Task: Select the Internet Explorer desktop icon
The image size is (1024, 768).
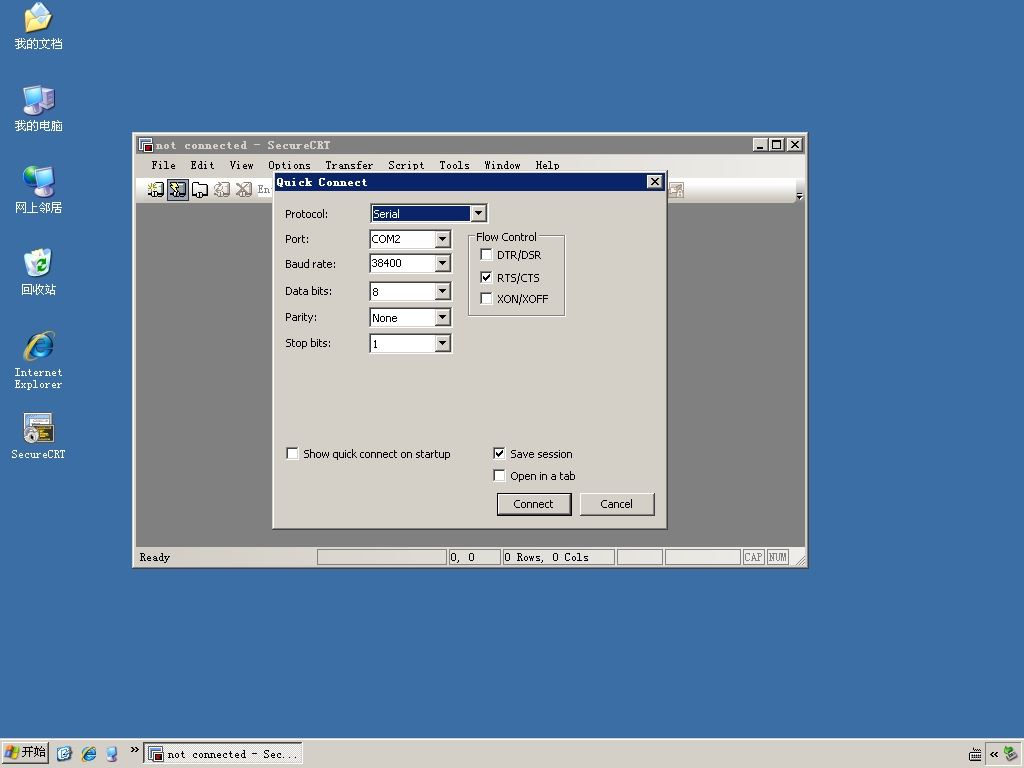Action: point(38,360)
